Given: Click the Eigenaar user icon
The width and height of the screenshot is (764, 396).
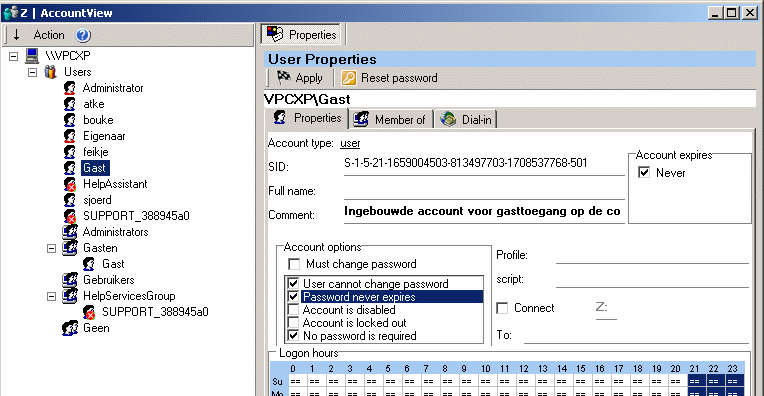Looking at the screenshot, I should pyautogui.click(x=70, y=136).
